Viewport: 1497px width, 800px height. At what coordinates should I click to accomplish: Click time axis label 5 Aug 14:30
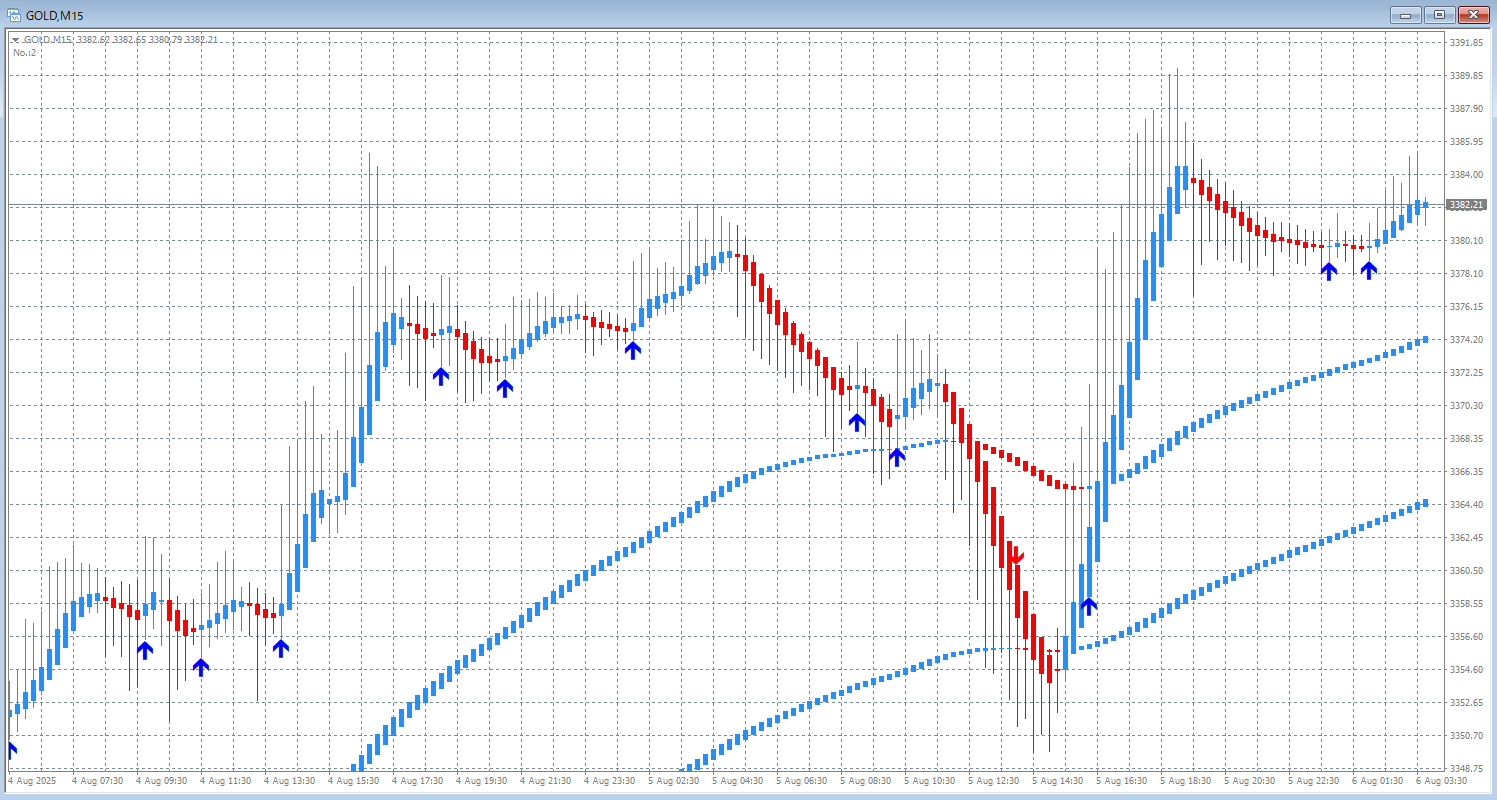[x=1057, y=781]
